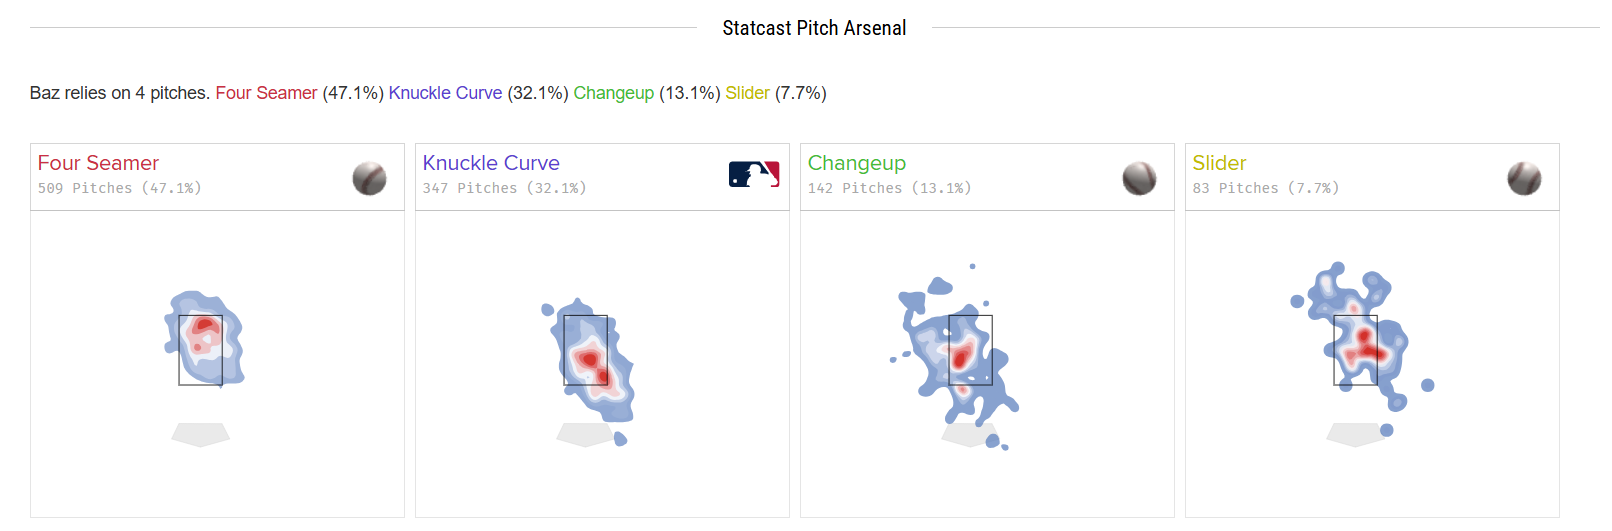Click the Knuckle Curve card title

coord(491,163)
